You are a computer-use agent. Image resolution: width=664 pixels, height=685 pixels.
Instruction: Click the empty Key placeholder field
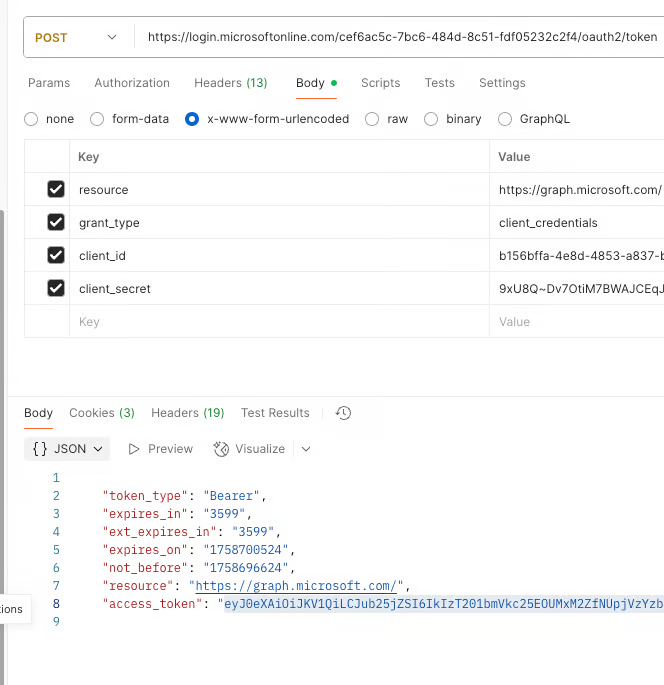(x=282, y=322)
